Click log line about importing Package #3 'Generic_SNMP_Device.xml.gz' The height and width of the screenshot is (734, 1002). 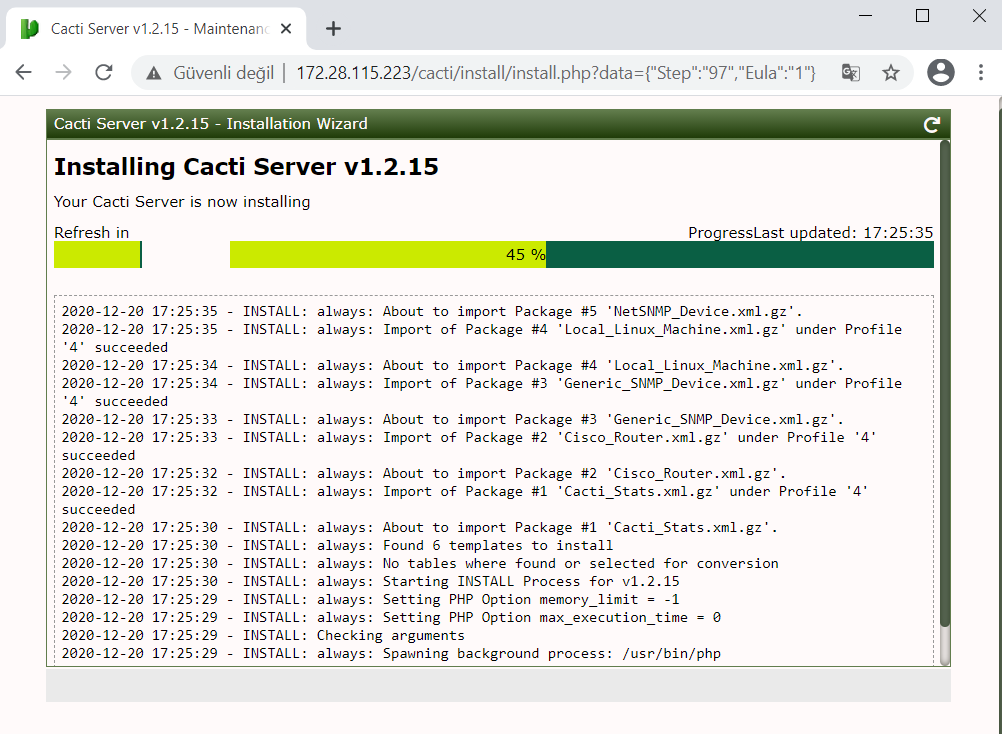pyautogui.click(x=453, y=420)
